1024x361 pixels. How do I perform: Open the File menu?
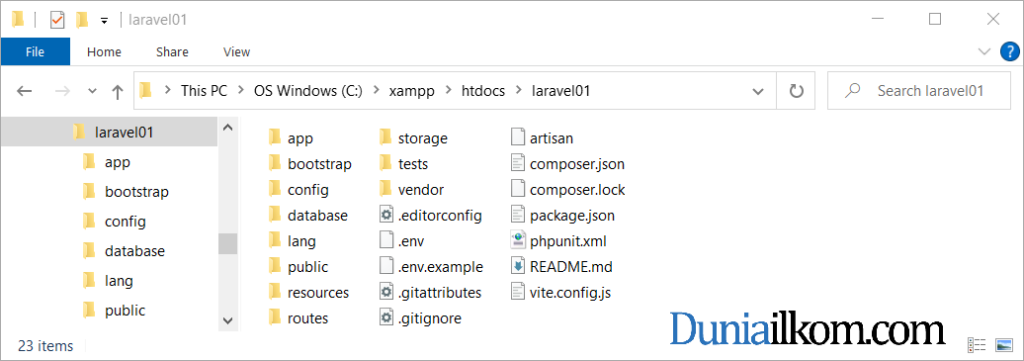pos(35,52)
